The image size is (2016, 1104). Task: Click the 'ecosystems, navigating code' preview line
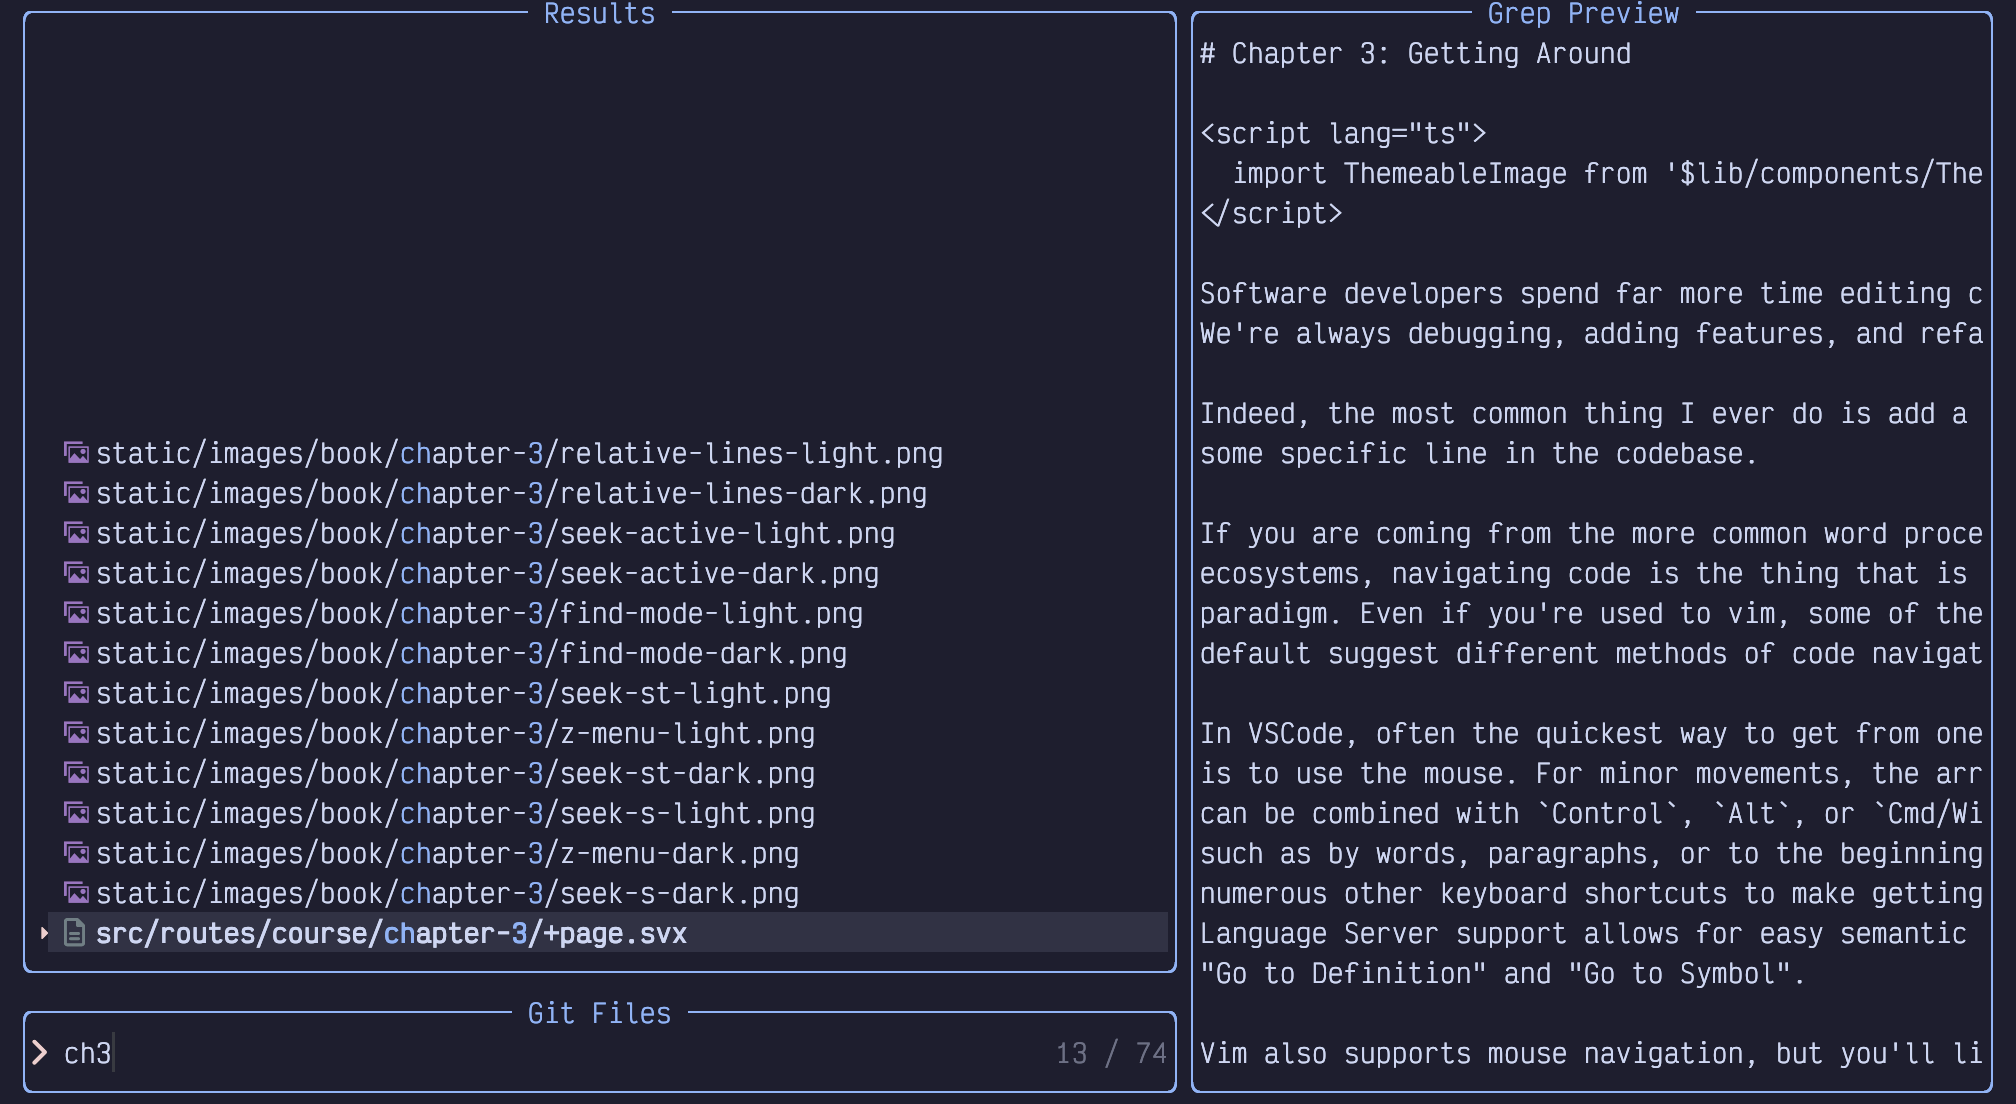coord(1583,573)
